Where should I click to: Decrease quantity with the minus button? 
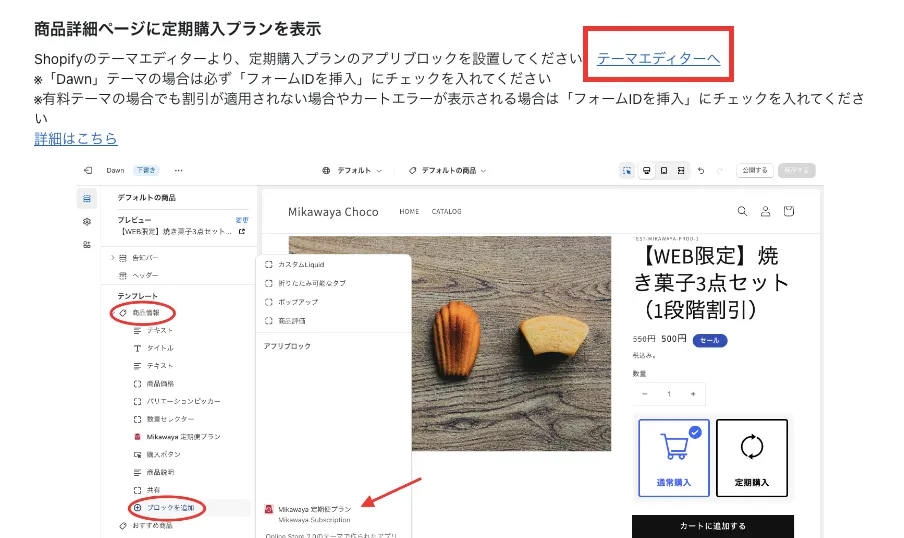coord(645,394)
